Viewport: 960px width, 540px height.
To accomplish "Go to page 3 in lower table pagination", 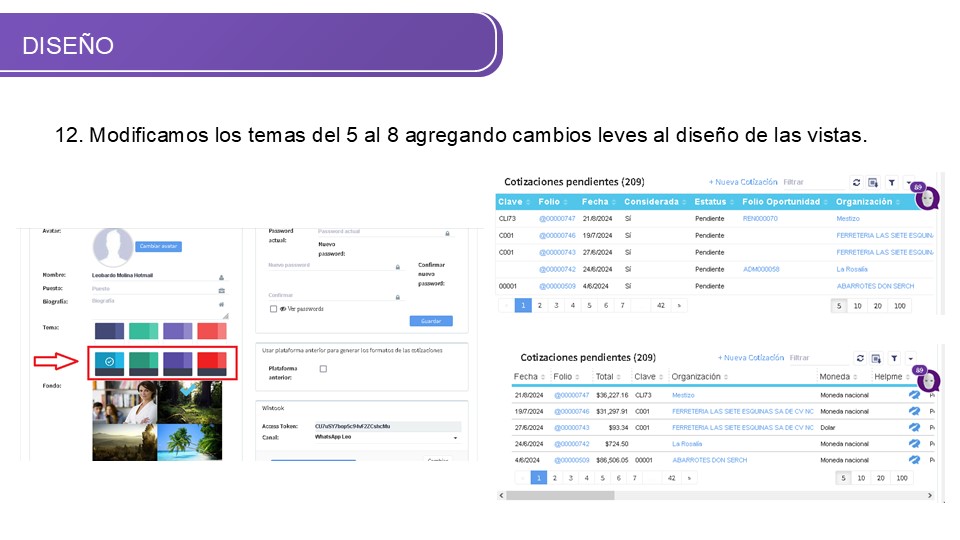I will (571, 478).
